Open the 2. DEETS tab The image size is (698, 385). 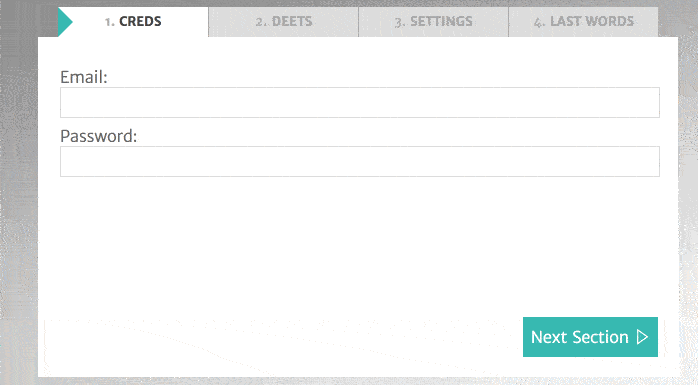point(284,22)
